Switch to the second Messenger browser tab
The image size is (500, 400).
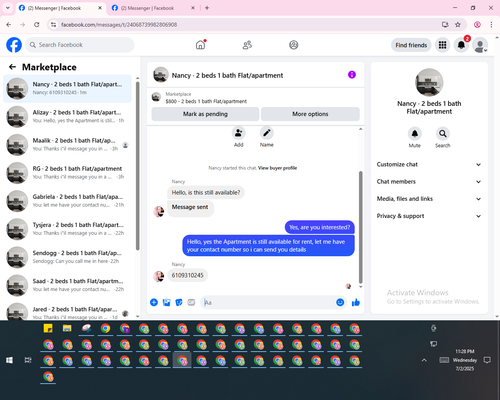151,8
